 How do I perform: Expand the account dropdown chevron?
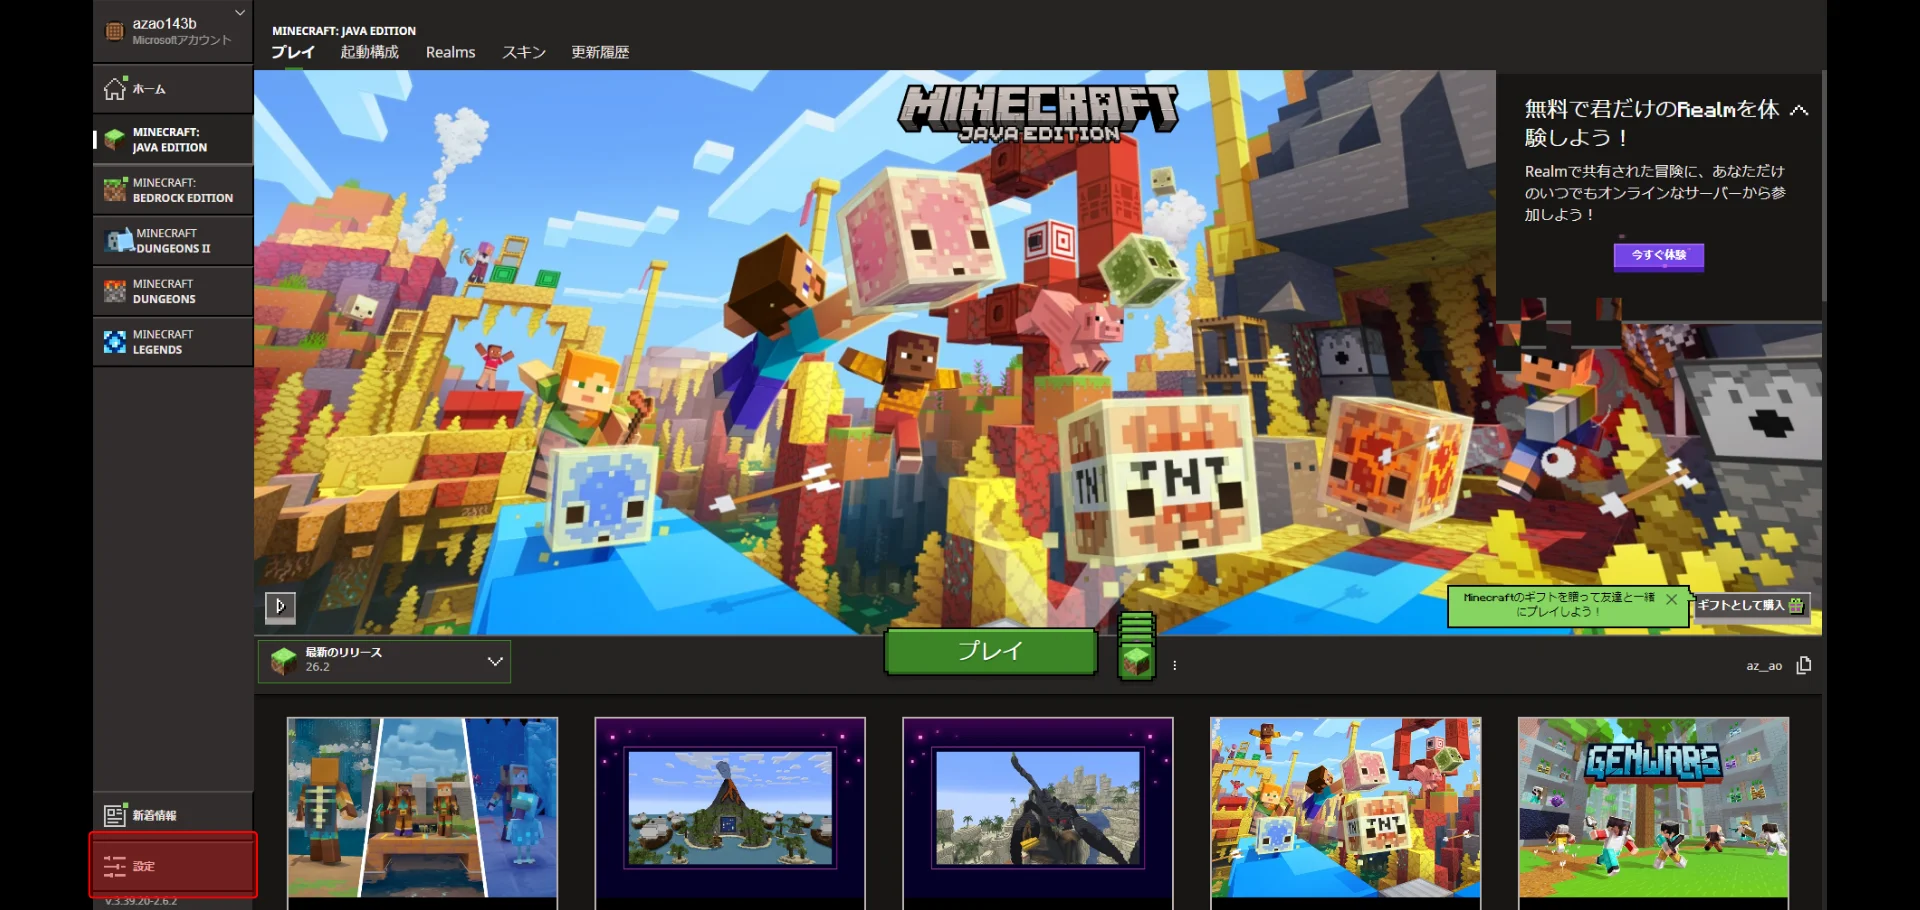point(240,13)
